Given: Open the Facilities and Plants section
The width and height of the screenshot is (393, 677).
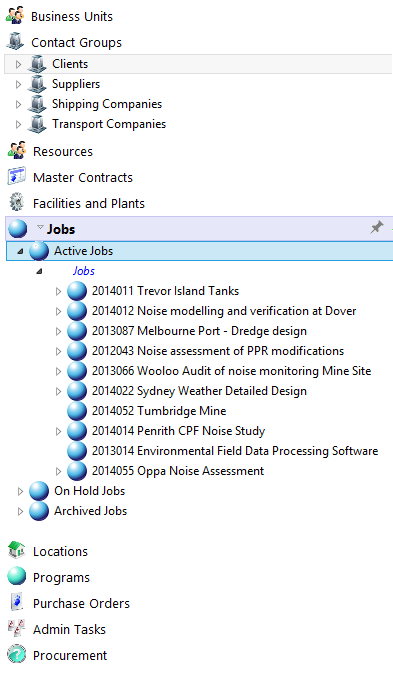Looking at the screenshot, I should (x=89, y=203).
